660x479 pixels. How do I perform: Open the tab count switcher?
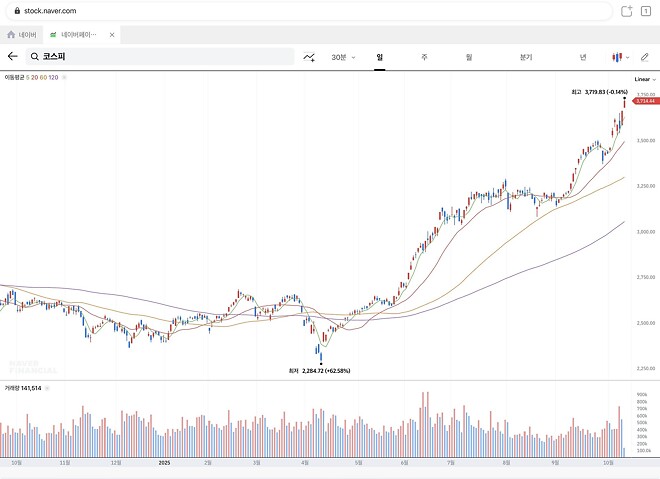click(x=646, y=11)
